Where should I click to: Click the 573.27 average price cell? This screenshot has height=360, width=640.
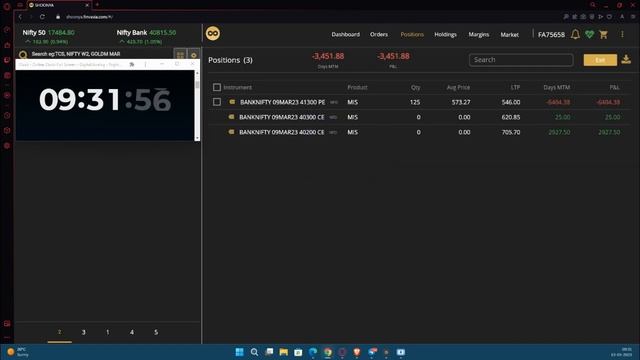[x=461, y=102]
